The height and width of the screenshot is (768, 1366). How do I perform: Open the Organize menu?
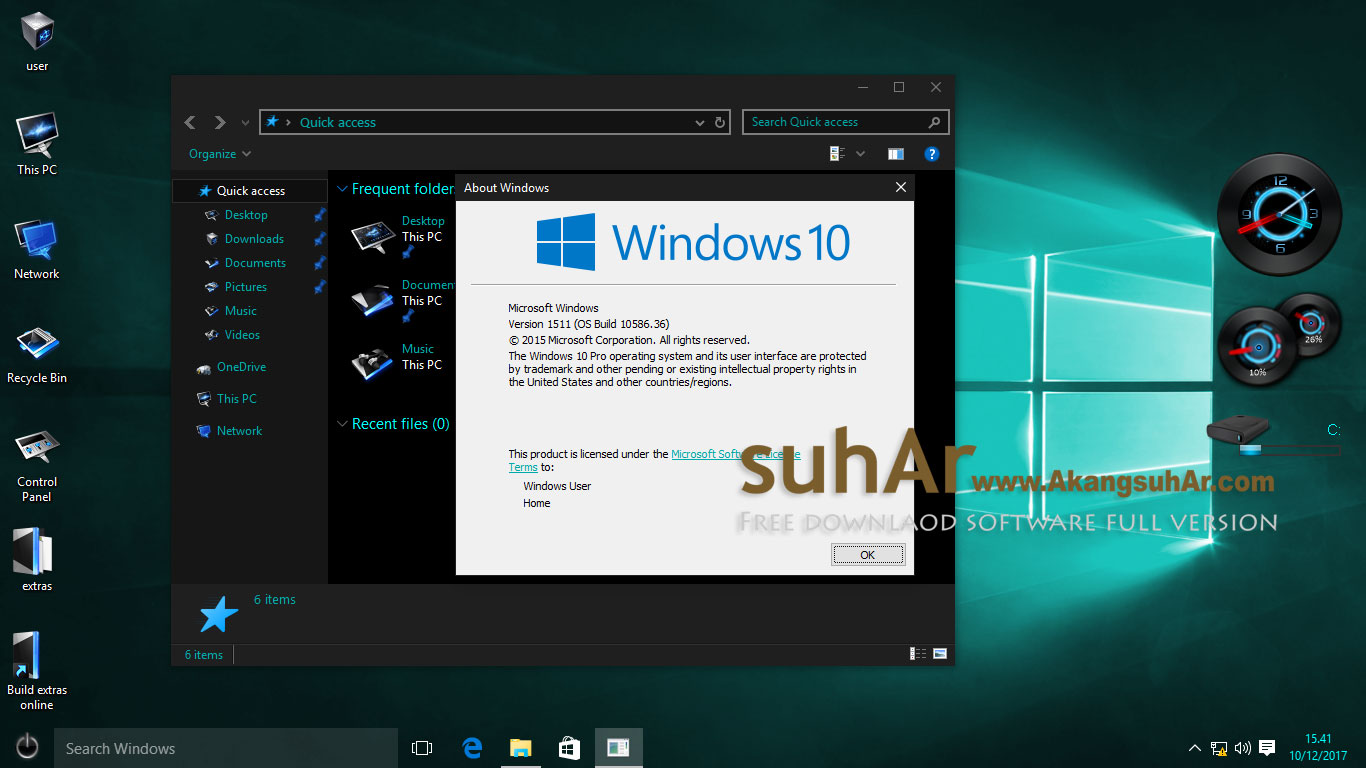coord(220,154)
